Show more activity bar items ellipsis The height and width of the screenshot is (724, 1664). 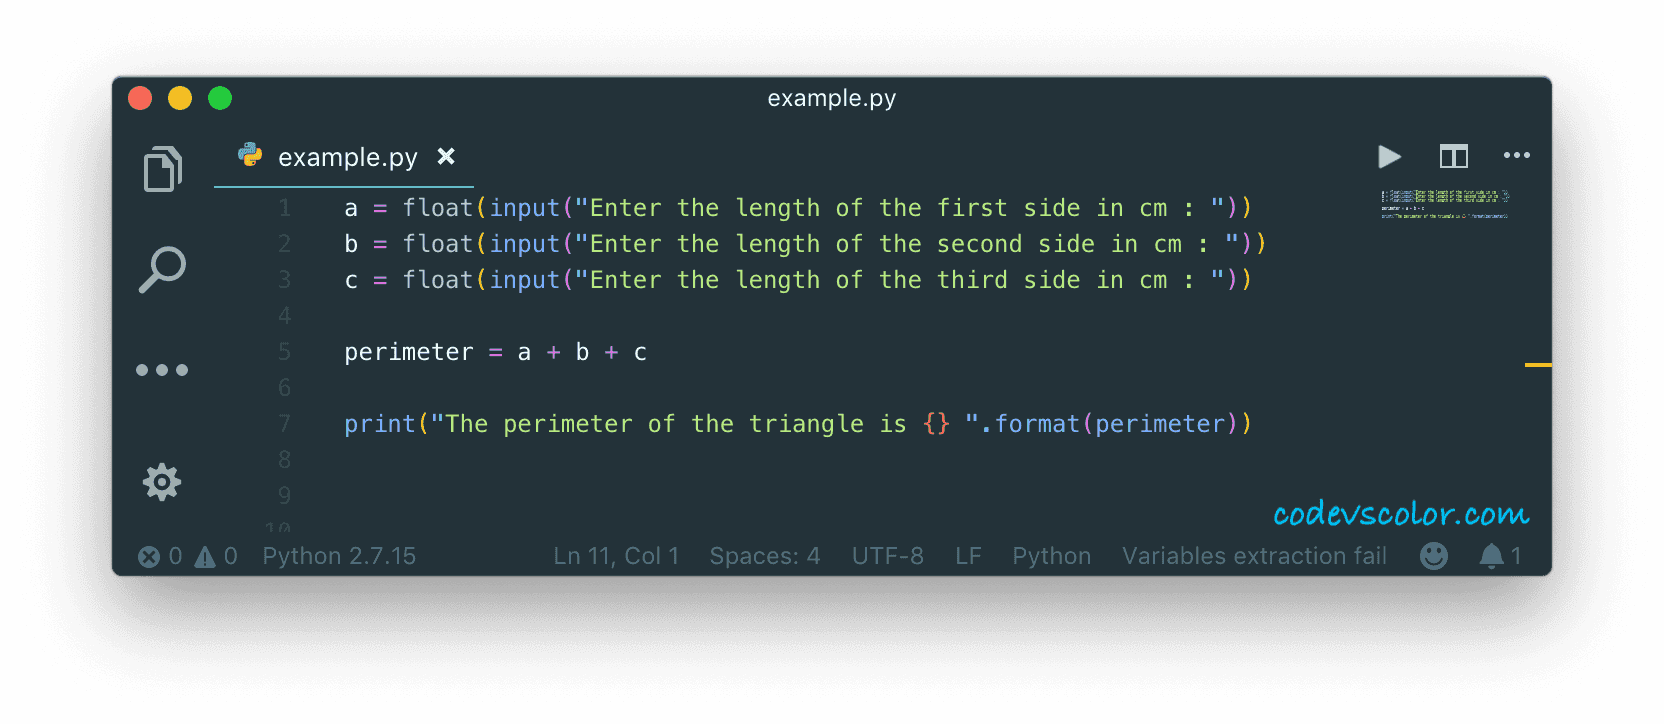click(x=162, y=370)
